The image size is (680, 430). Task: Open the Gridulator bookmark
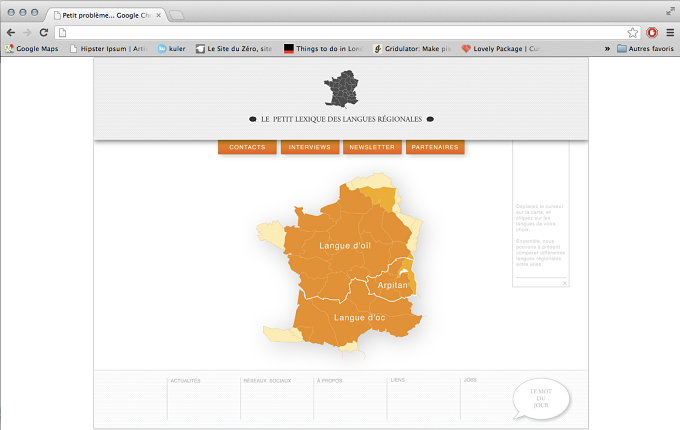pos(412,49)
